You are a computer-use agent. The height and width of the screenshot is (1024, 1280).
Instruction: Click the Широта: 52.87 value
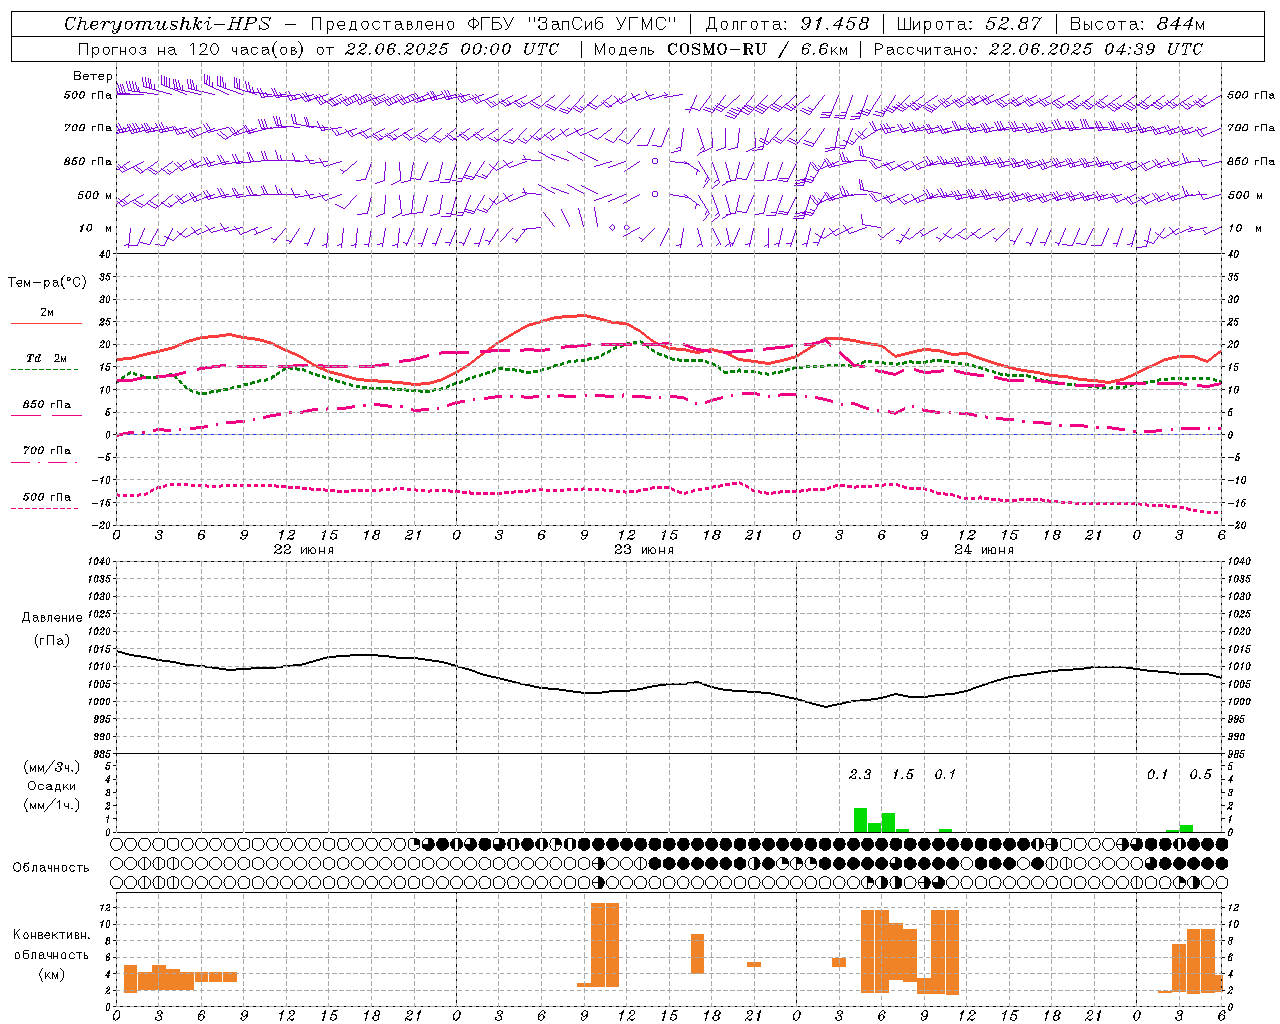[x=969, y=24]
